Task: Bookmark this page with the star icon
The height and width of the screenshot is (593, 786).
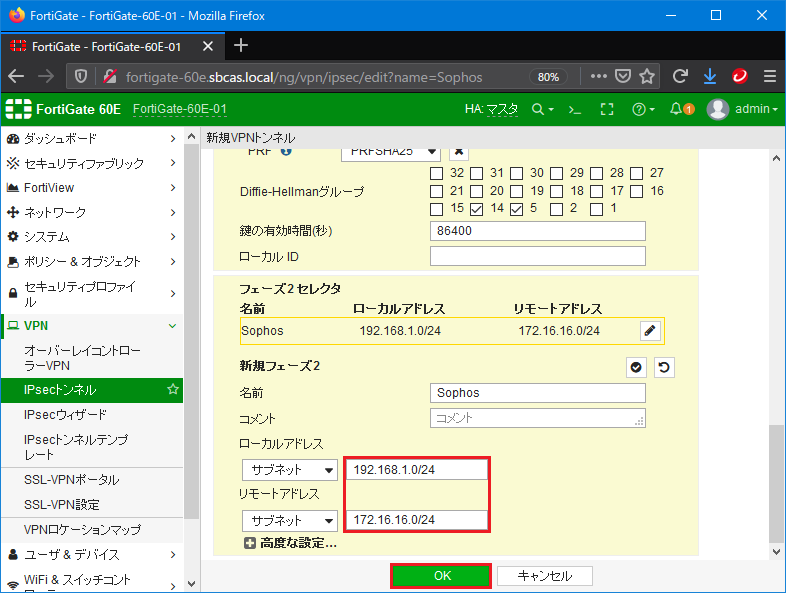Action: [647, 77]
